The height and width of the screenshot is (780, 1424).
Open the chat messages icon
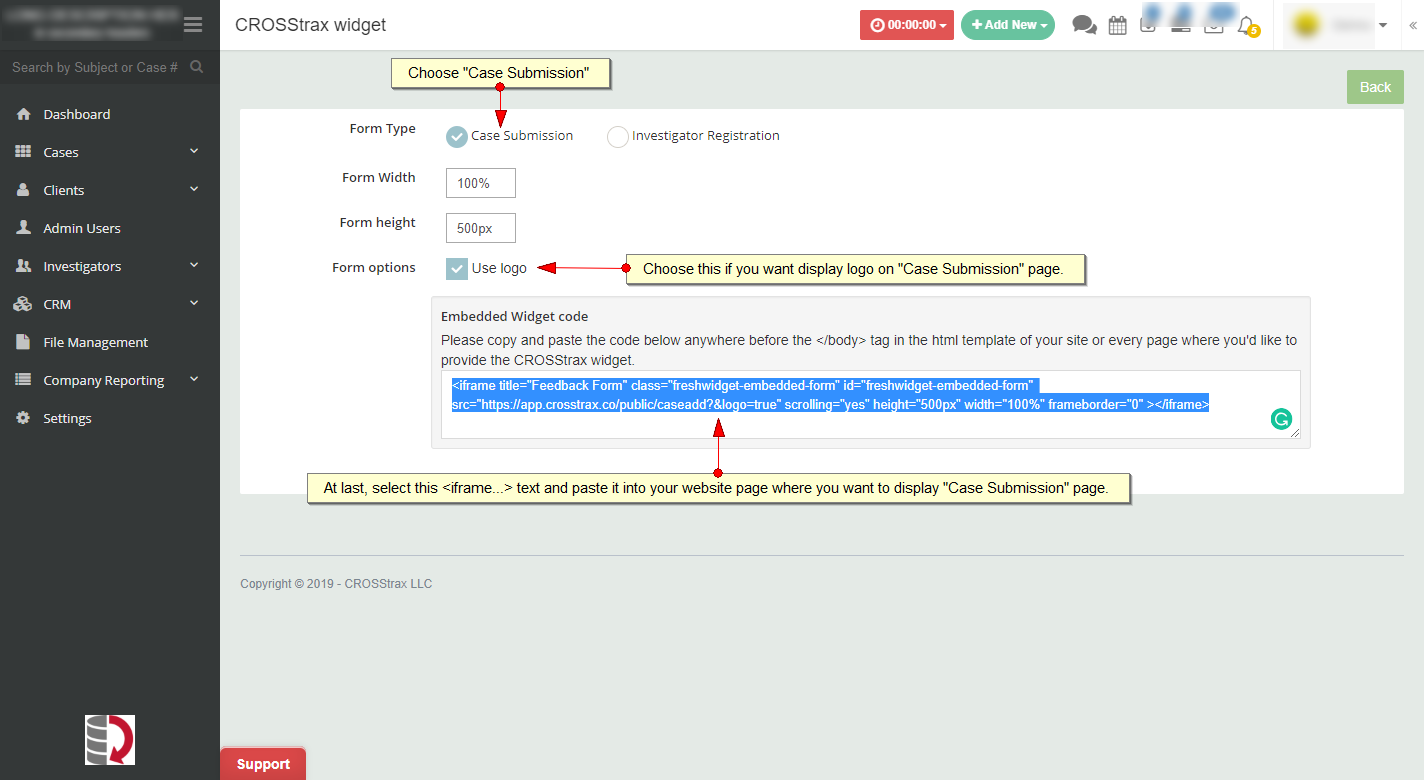click(1085, 25)
